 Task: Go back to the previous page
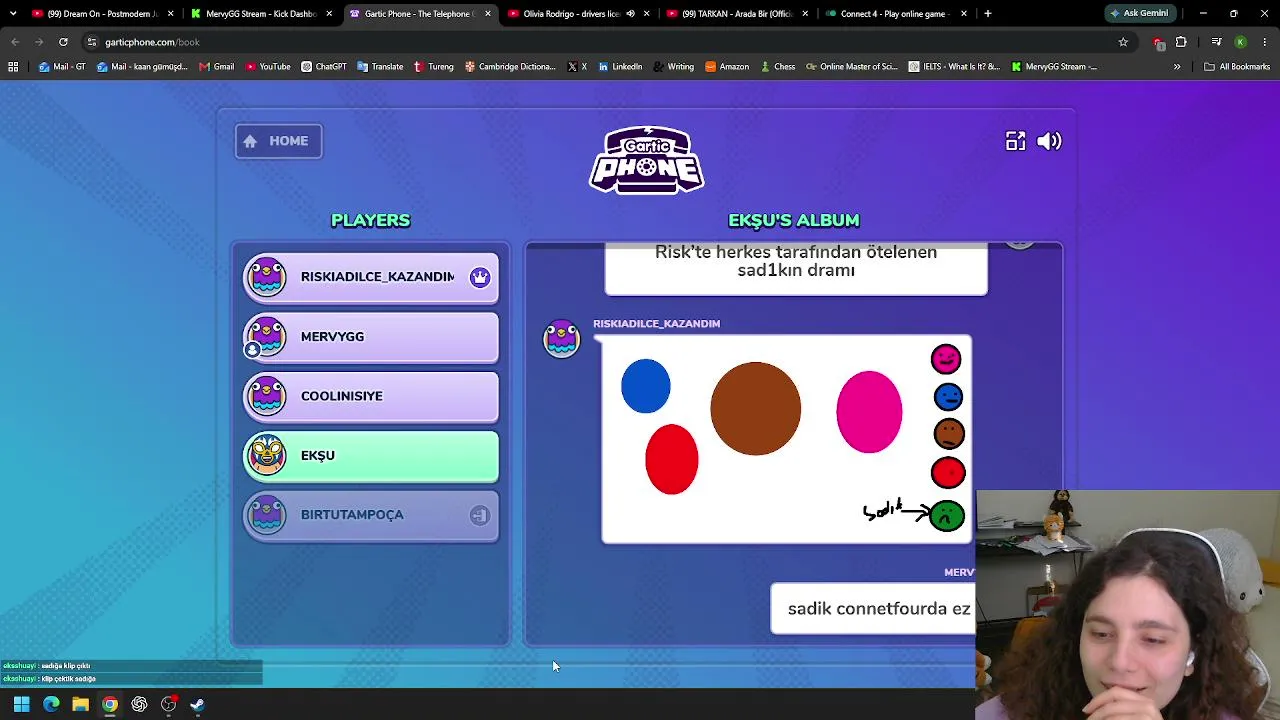click(15, 42)
